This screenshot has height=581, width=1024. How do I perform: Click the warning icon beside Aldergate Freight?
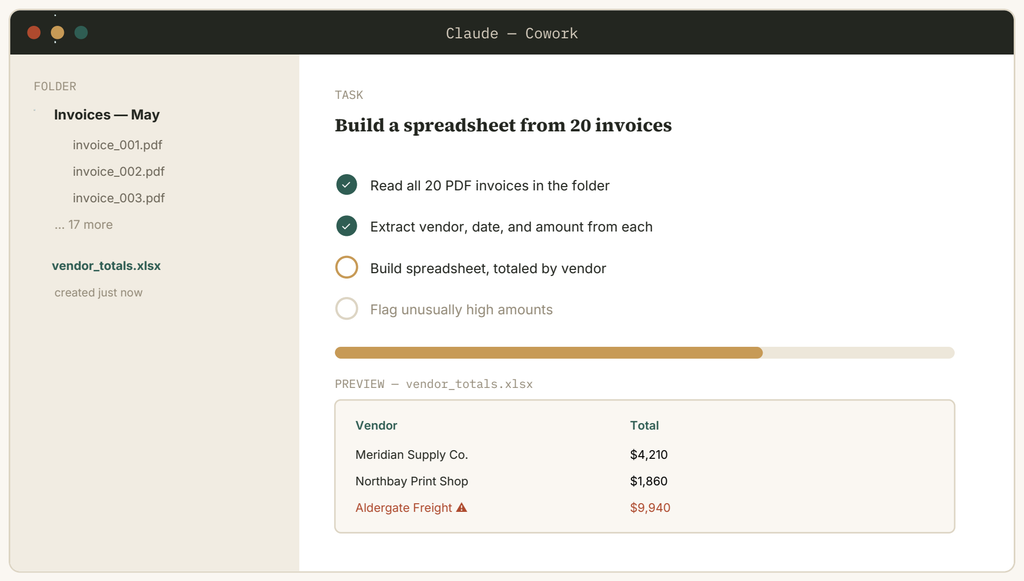click(462, 507)
